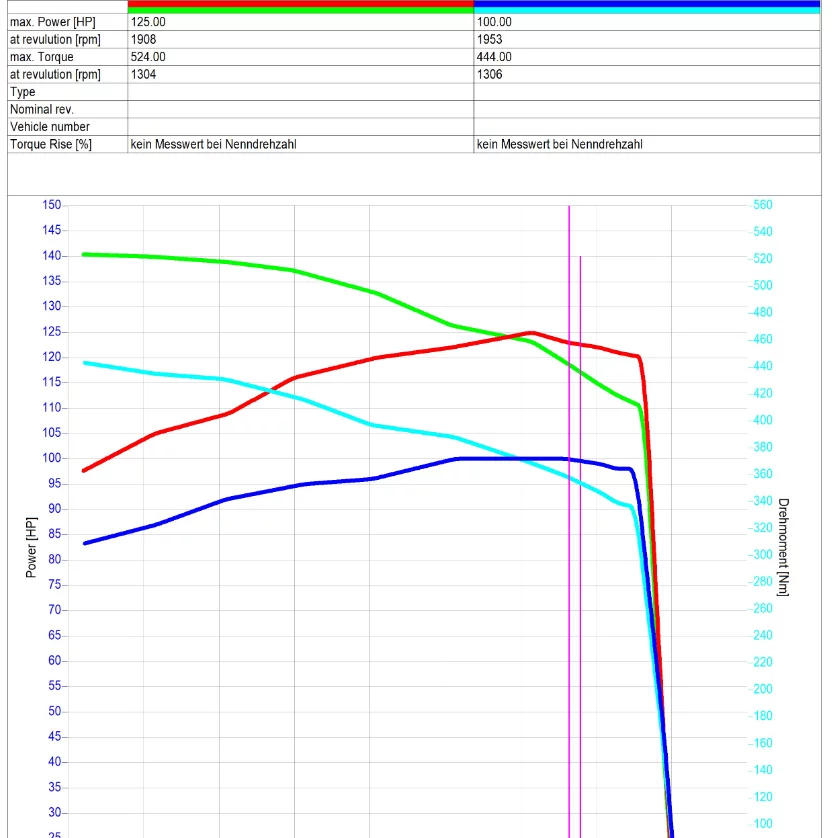Click the empty Vehicle number cell in second column

(x=646, y=127)
